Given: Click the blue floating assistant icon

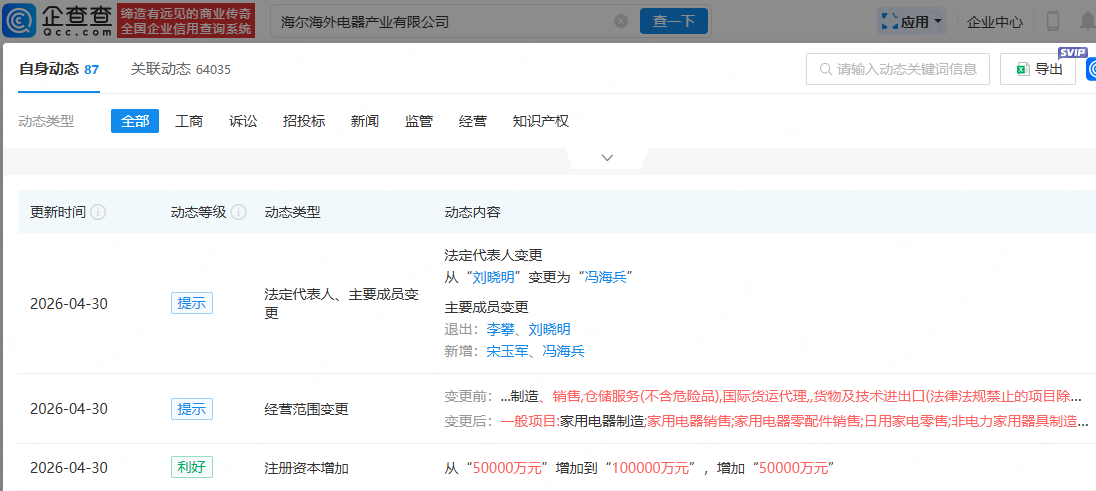Looking at the screenshot, I should coord(1091,69).
